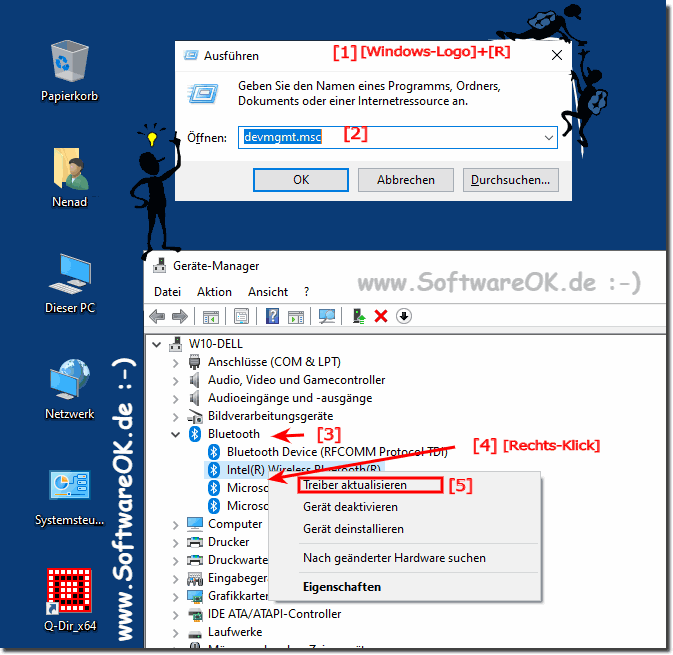Expand Audio, Video und Gamecontroller node
This screenshot has height=655, width=673.
coord(175,381)
